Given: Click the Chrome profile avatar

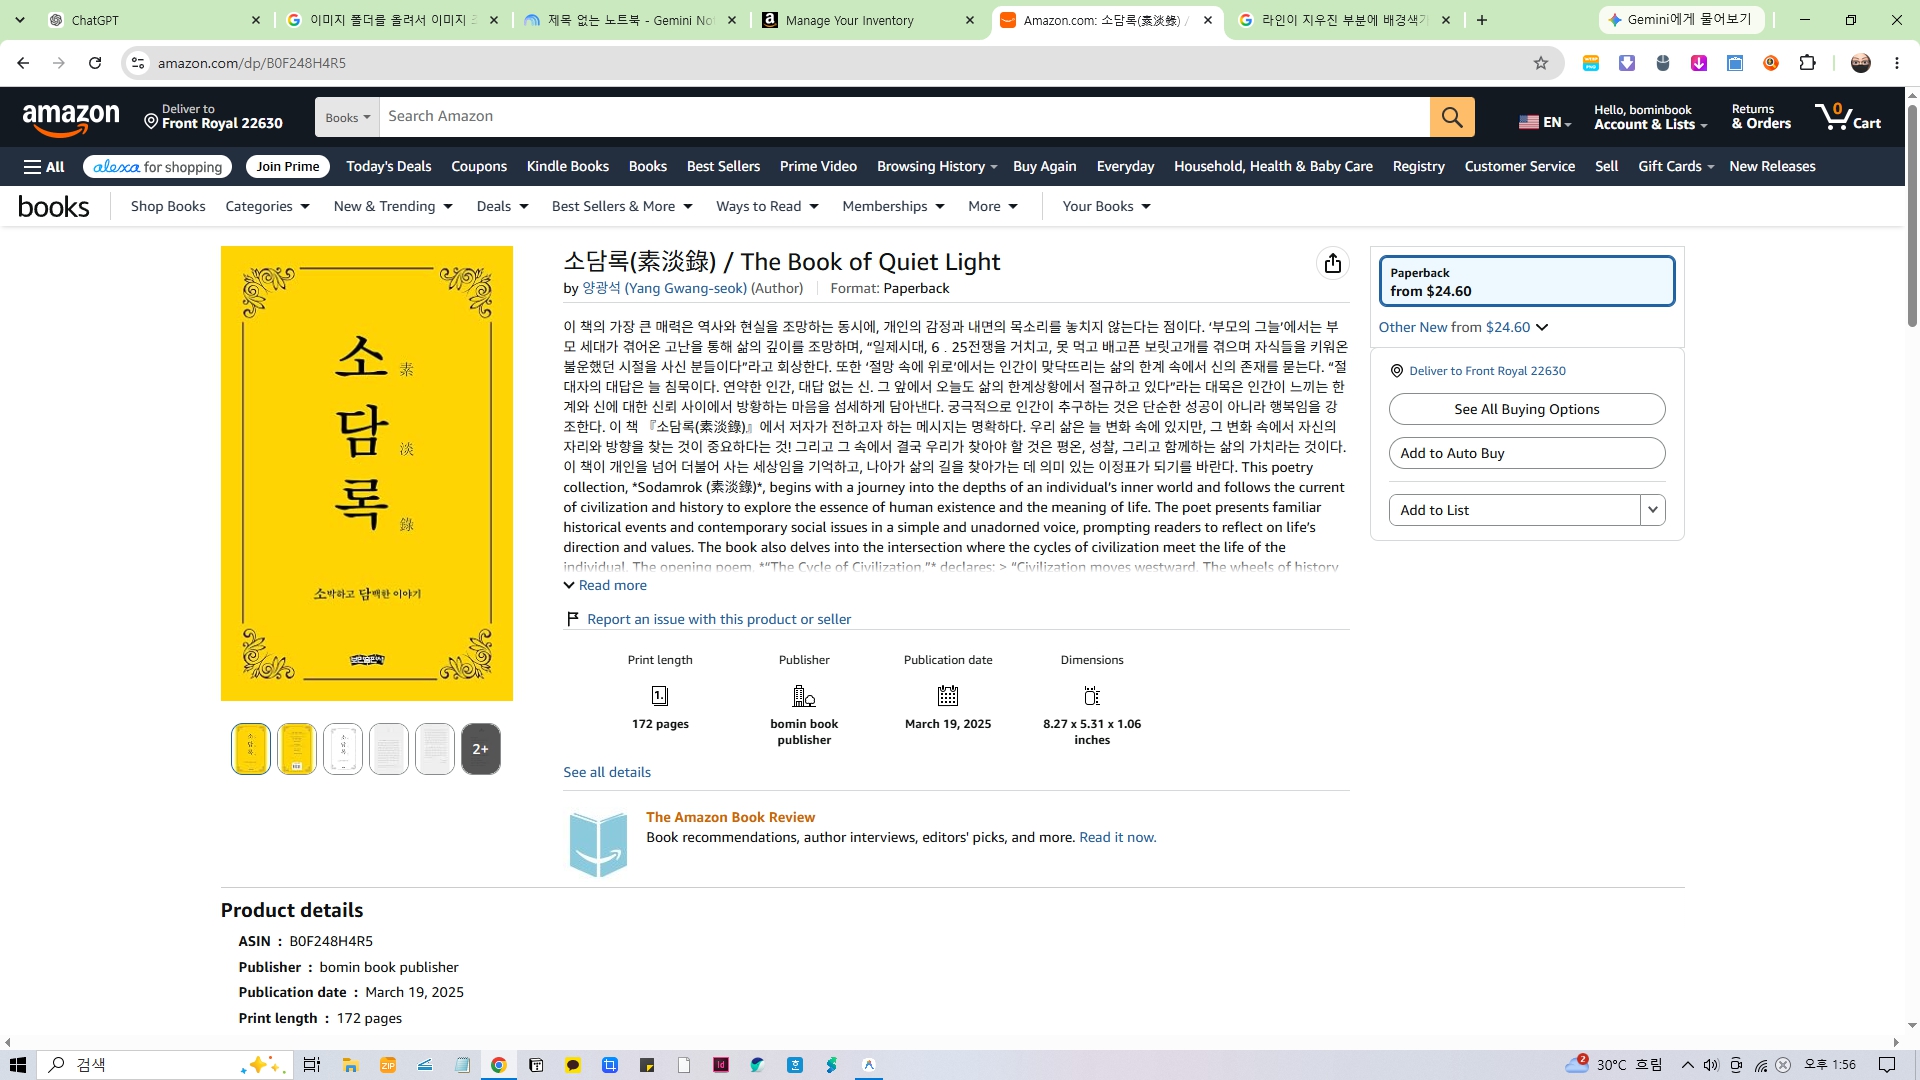Looking at the screenshot, I should (x=1861, y=63).
